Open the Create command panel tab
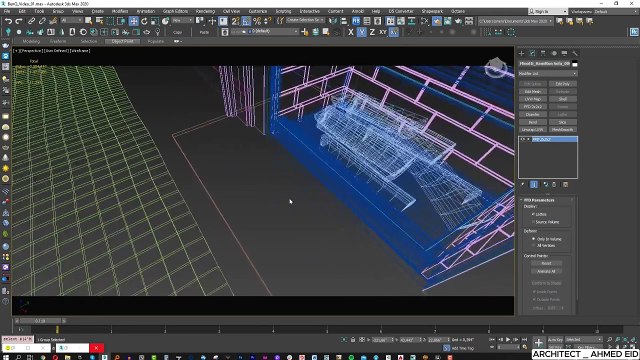Screen dimensions: 640x360 522,53
